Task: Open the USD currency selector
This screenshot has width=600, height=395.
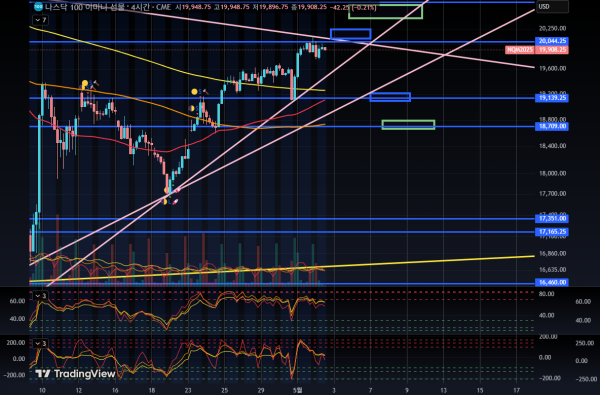Action: [553, 7]
